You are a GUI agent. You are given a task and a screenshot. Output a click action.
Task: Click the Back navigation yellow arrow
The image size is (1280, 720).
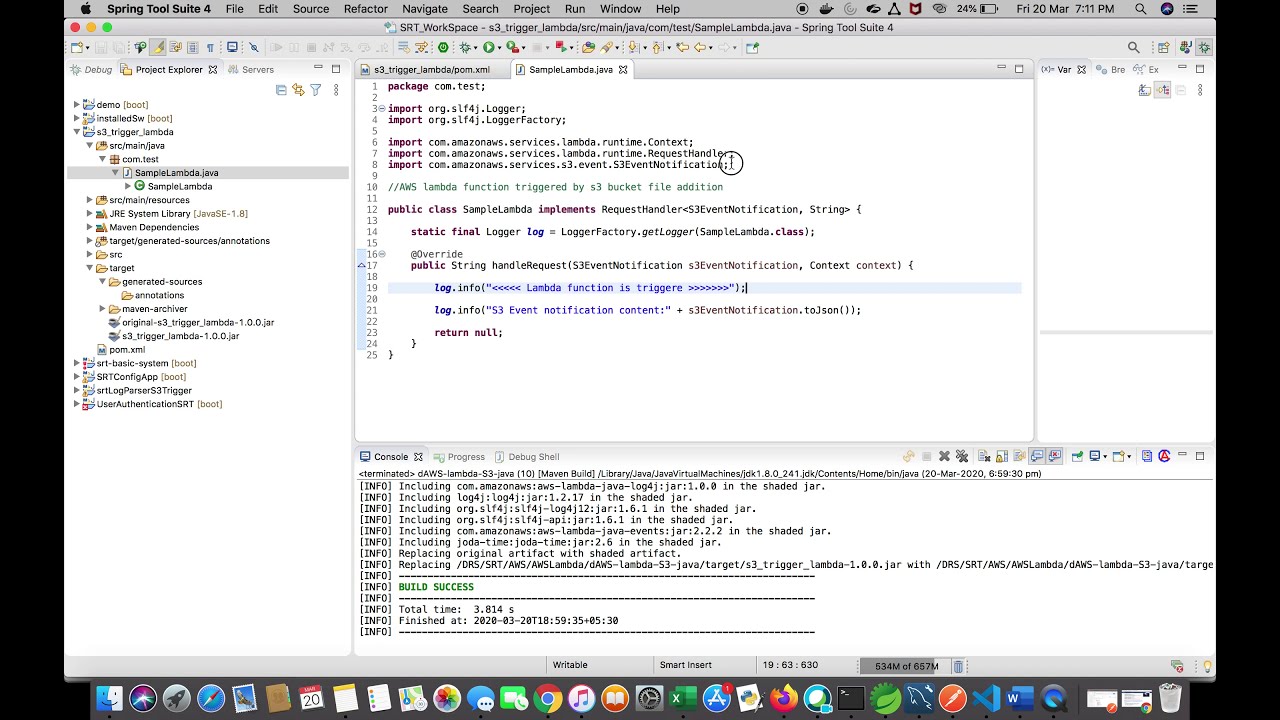[x=700, y=47]
